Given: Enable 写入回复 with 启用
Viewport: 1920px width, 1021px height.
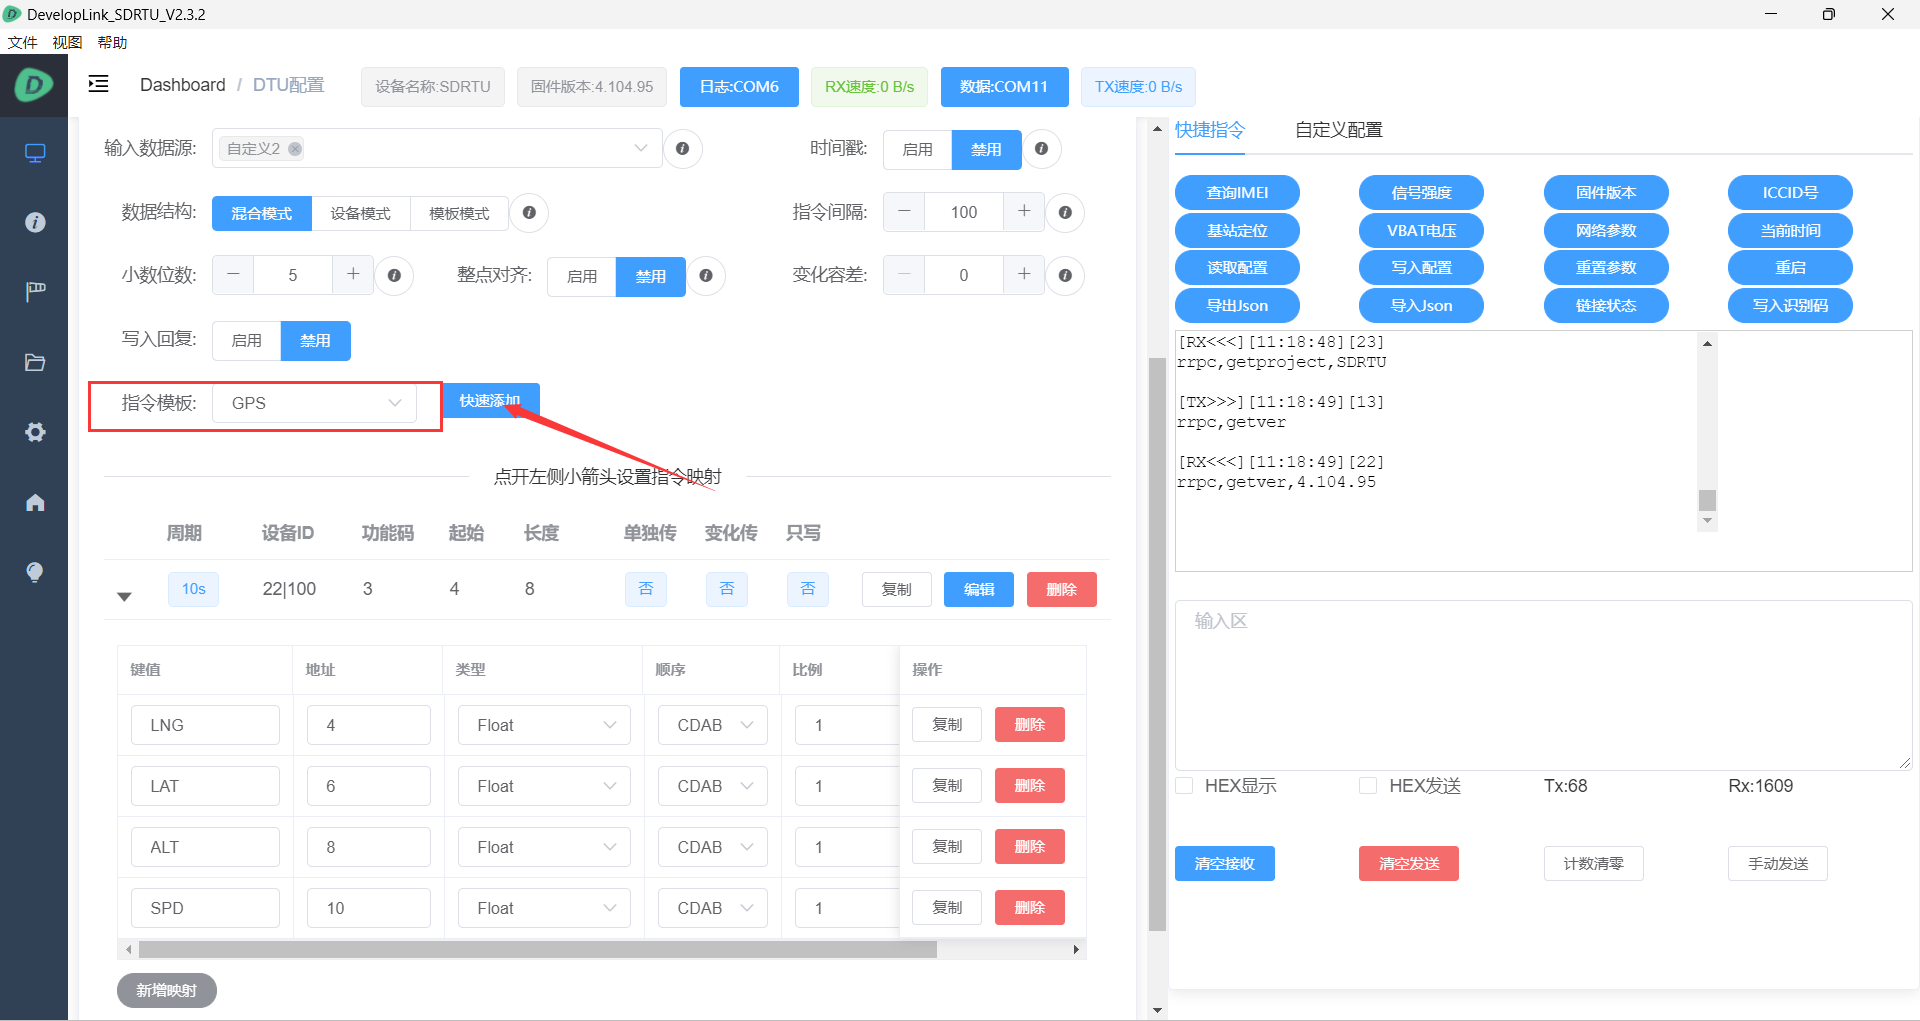Looking at the screenshot, I should coord(247,341).
